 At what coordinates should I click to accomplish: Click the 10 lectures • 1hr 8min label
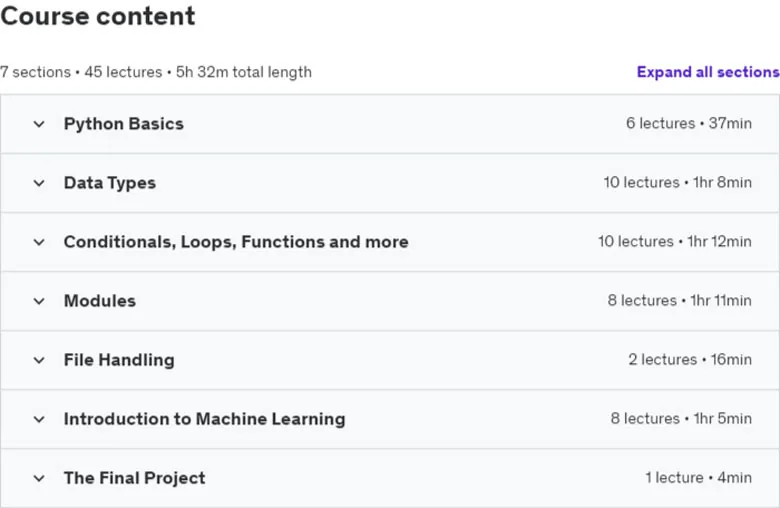click(x=678, y=182)
